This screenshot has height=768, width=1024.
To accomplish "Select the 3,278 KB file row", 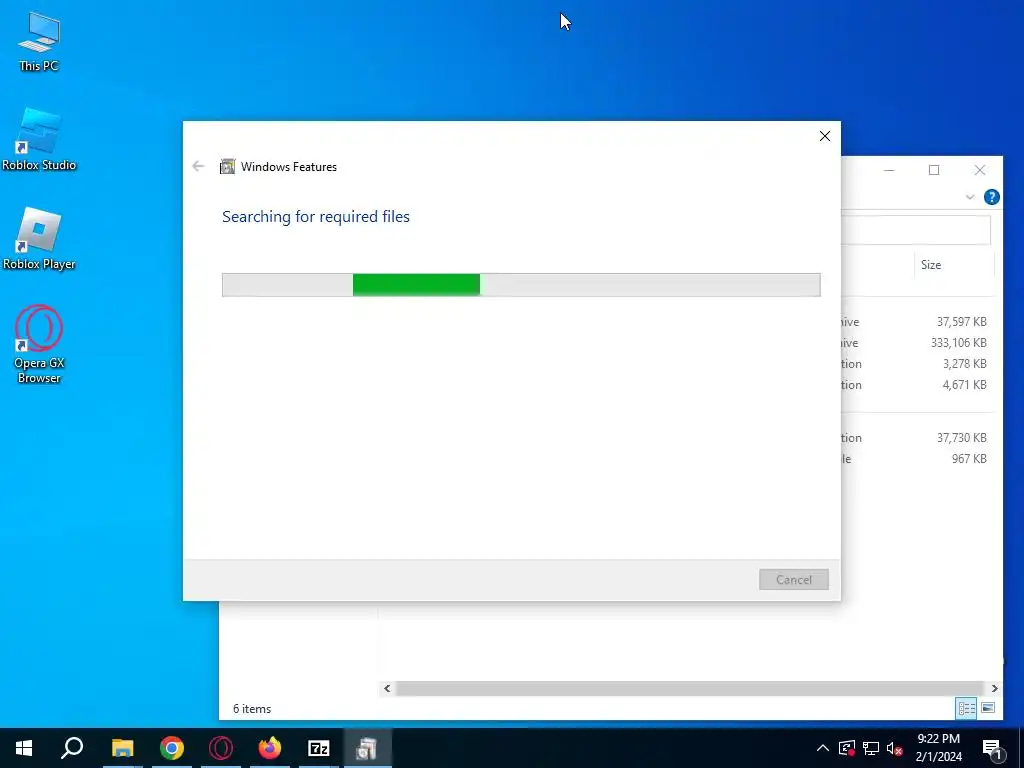I will point(917,364).
